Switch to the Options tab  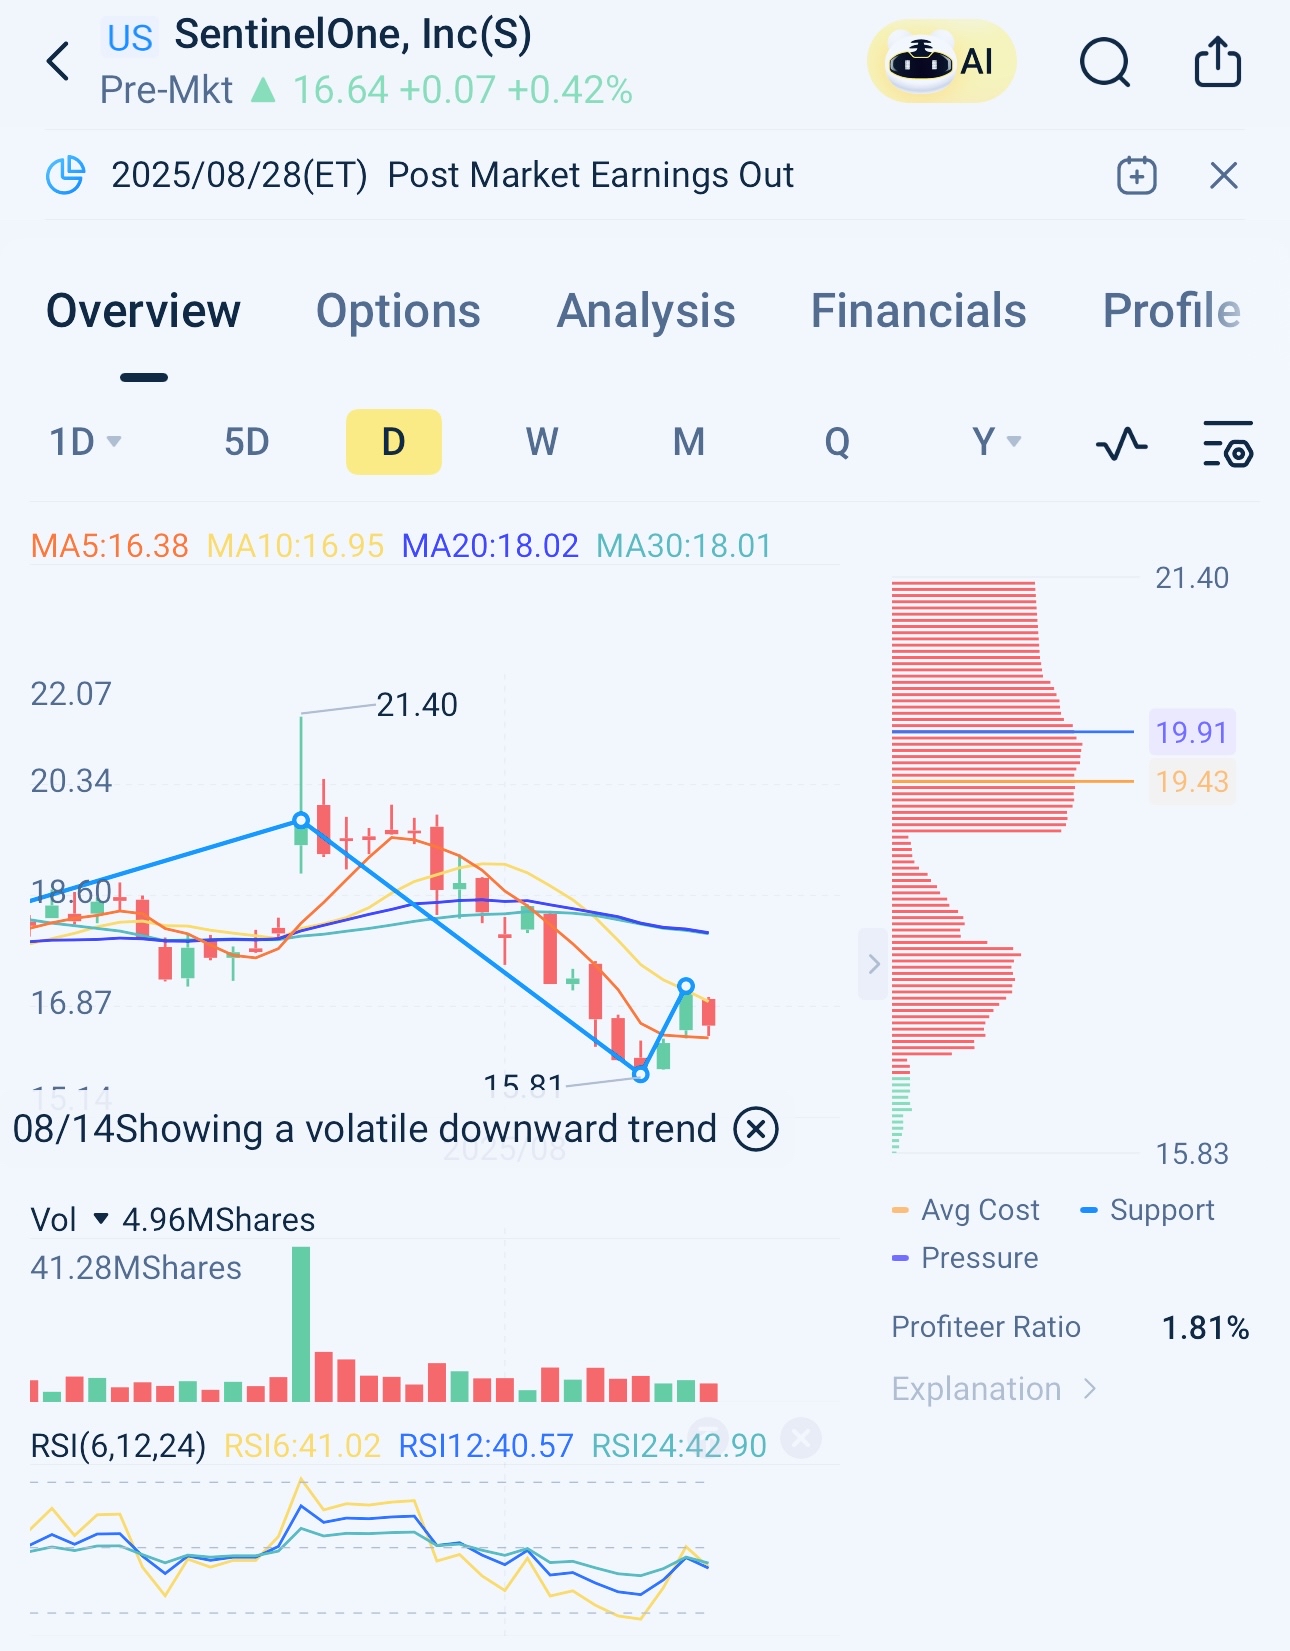pyautogui.click(x=398, y=311)
